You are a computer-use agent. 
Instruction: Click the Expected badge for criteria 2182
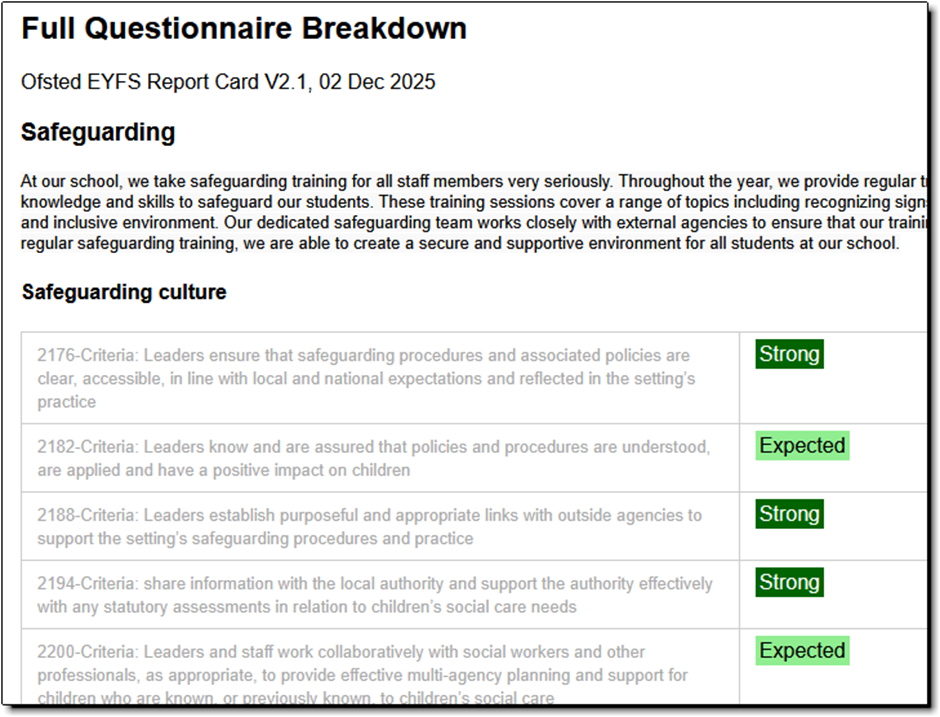pos(802,446)
